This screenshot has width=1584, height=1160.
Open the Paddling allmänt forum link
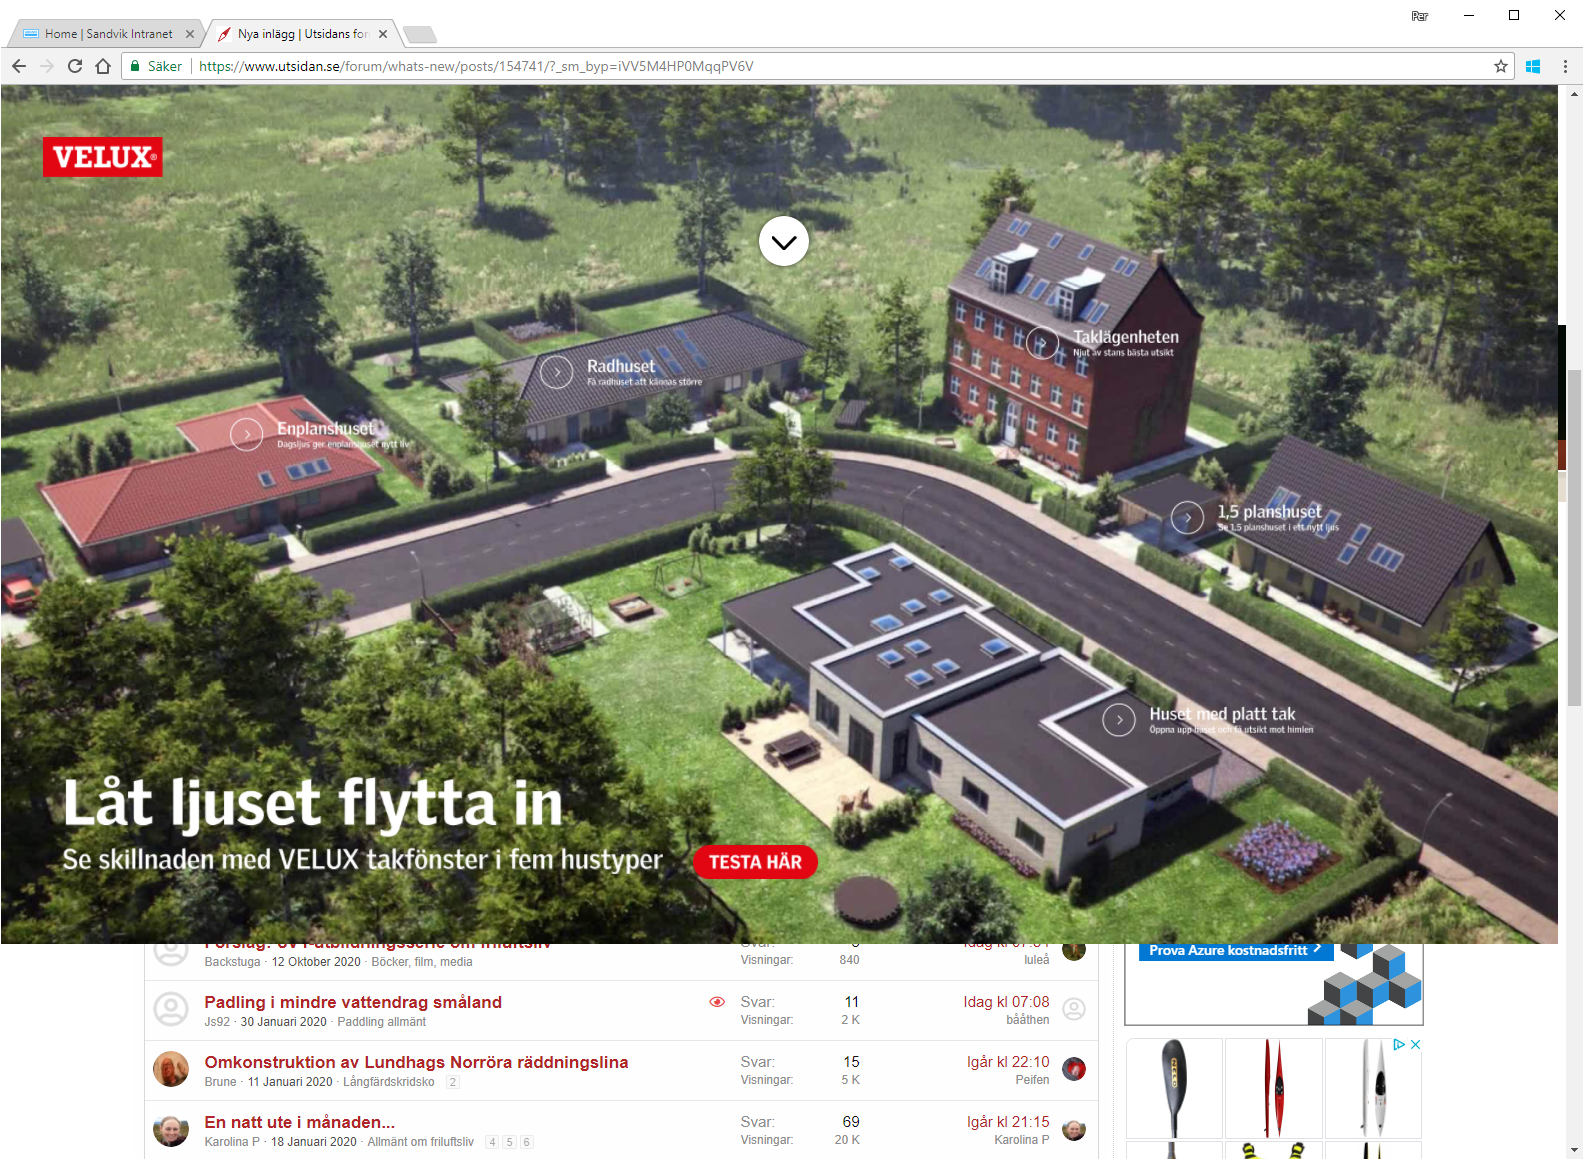[x=381, y=1022]
